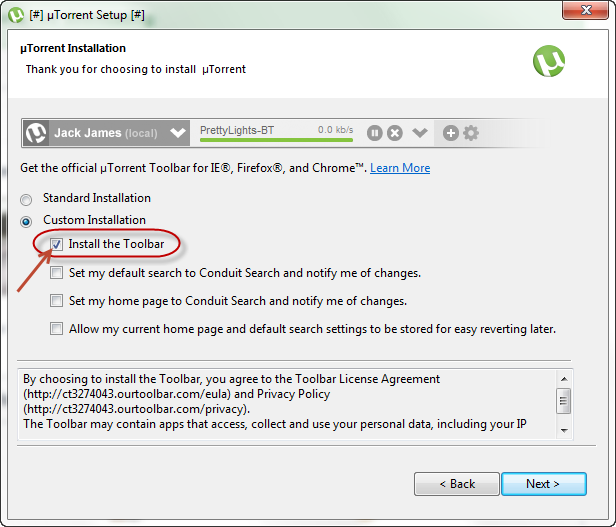Viewport: 616px width, 527px height.
Task: Click the PrettyLights-BT progress bar
Action: coord(277,140)
